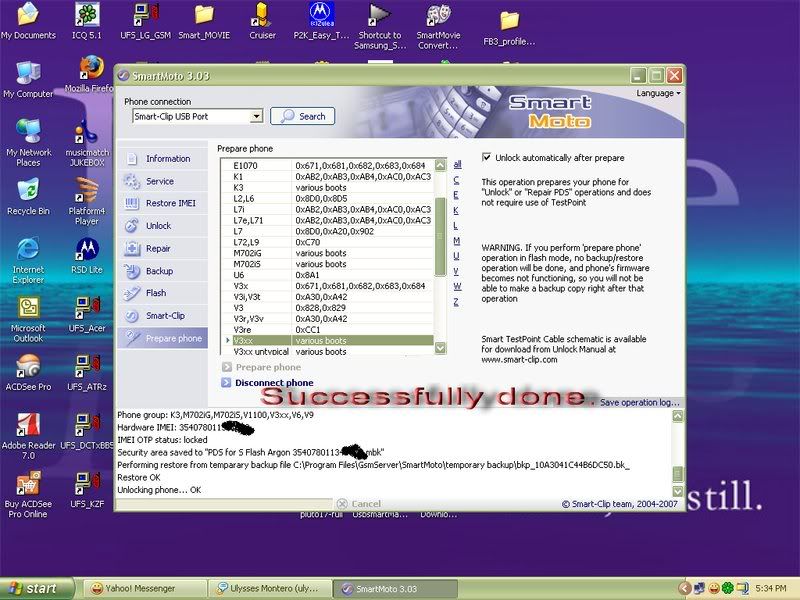Open the Platform4 Player desktop shortcut
This screenshot has width=800, height=600.
point(87,202)
